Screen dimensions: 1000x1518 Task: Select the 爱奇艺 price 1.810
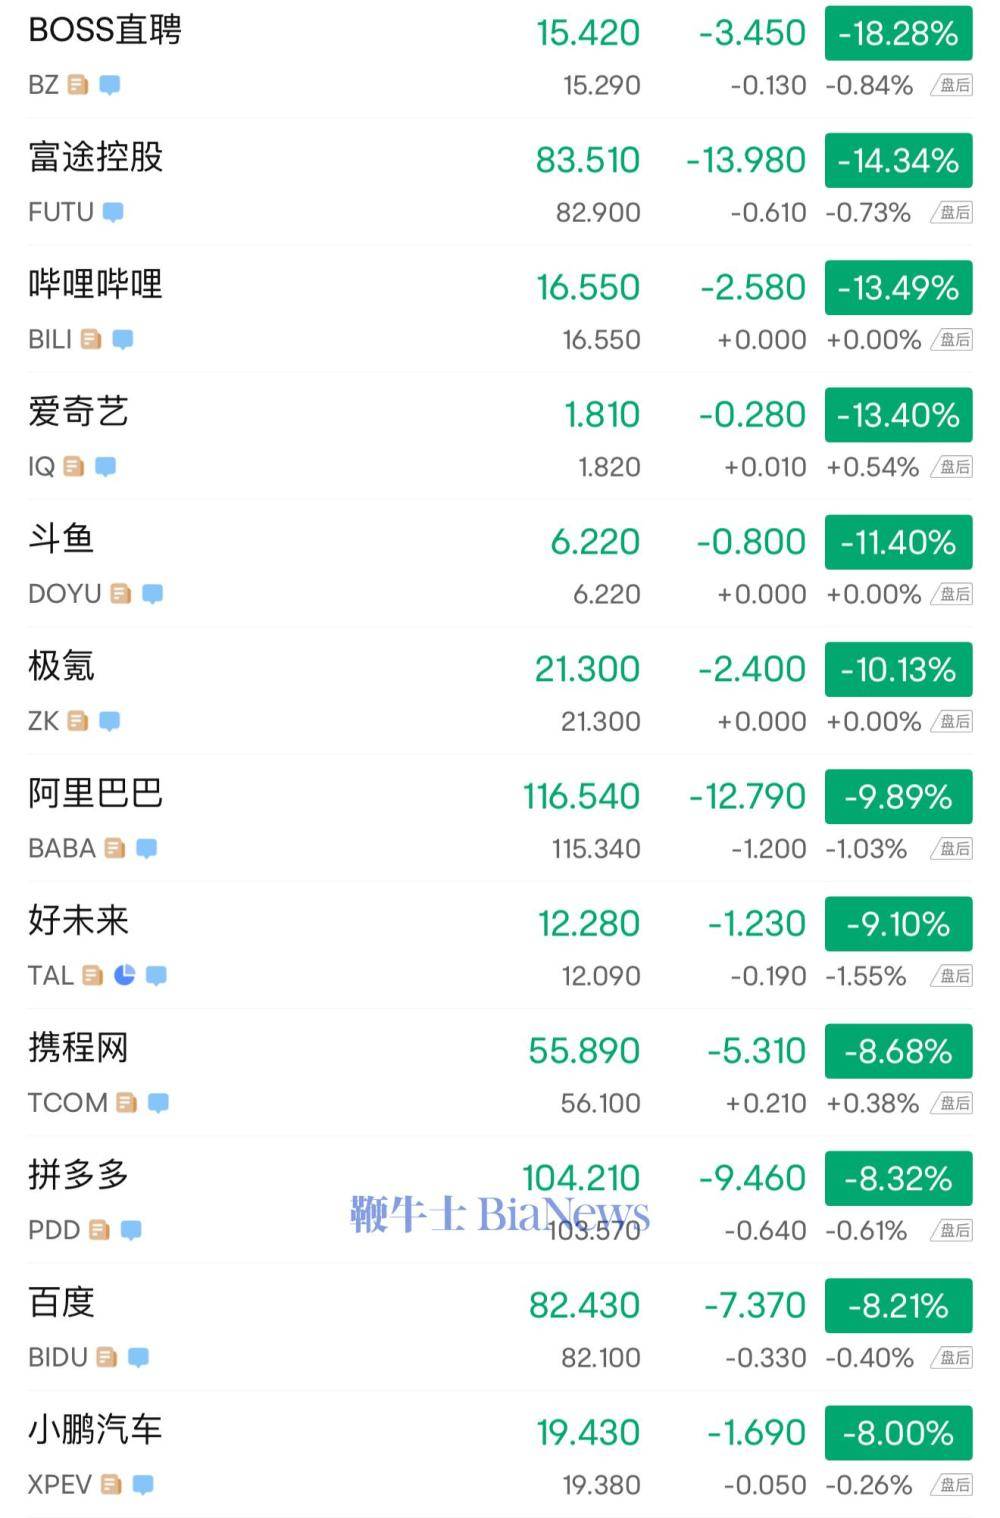[x=602, y=414]
